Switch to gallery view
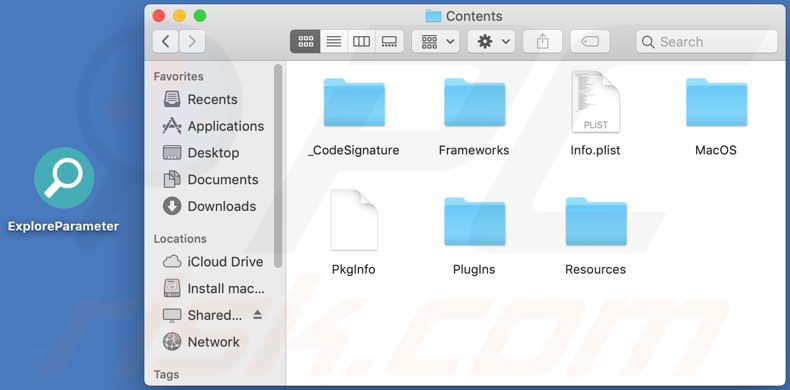The height and width of the screenshot is (390, 790). [x=389, y=41]
